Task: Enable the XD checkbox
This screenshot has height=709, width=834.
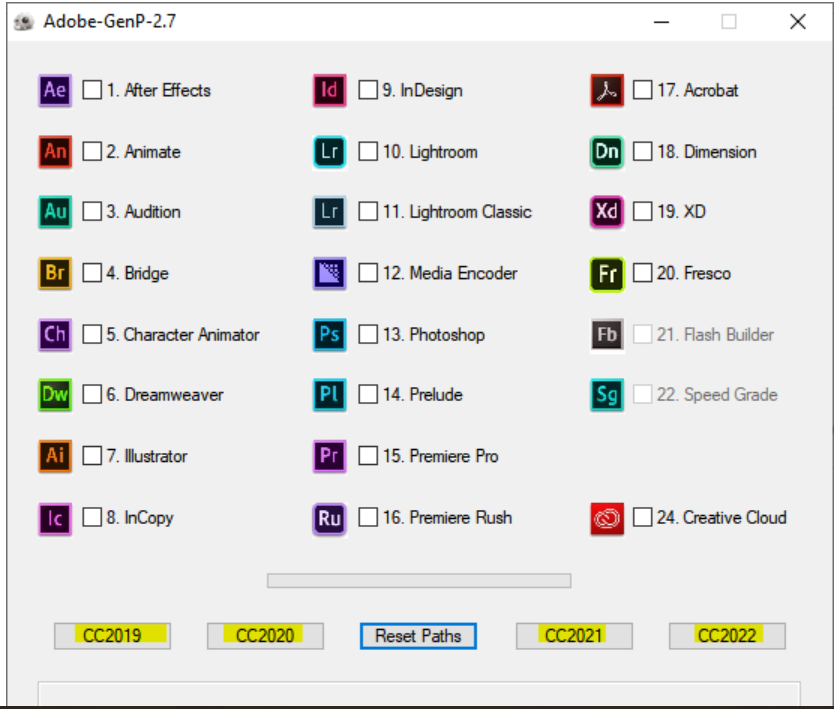Action: [x=643, y=211]
